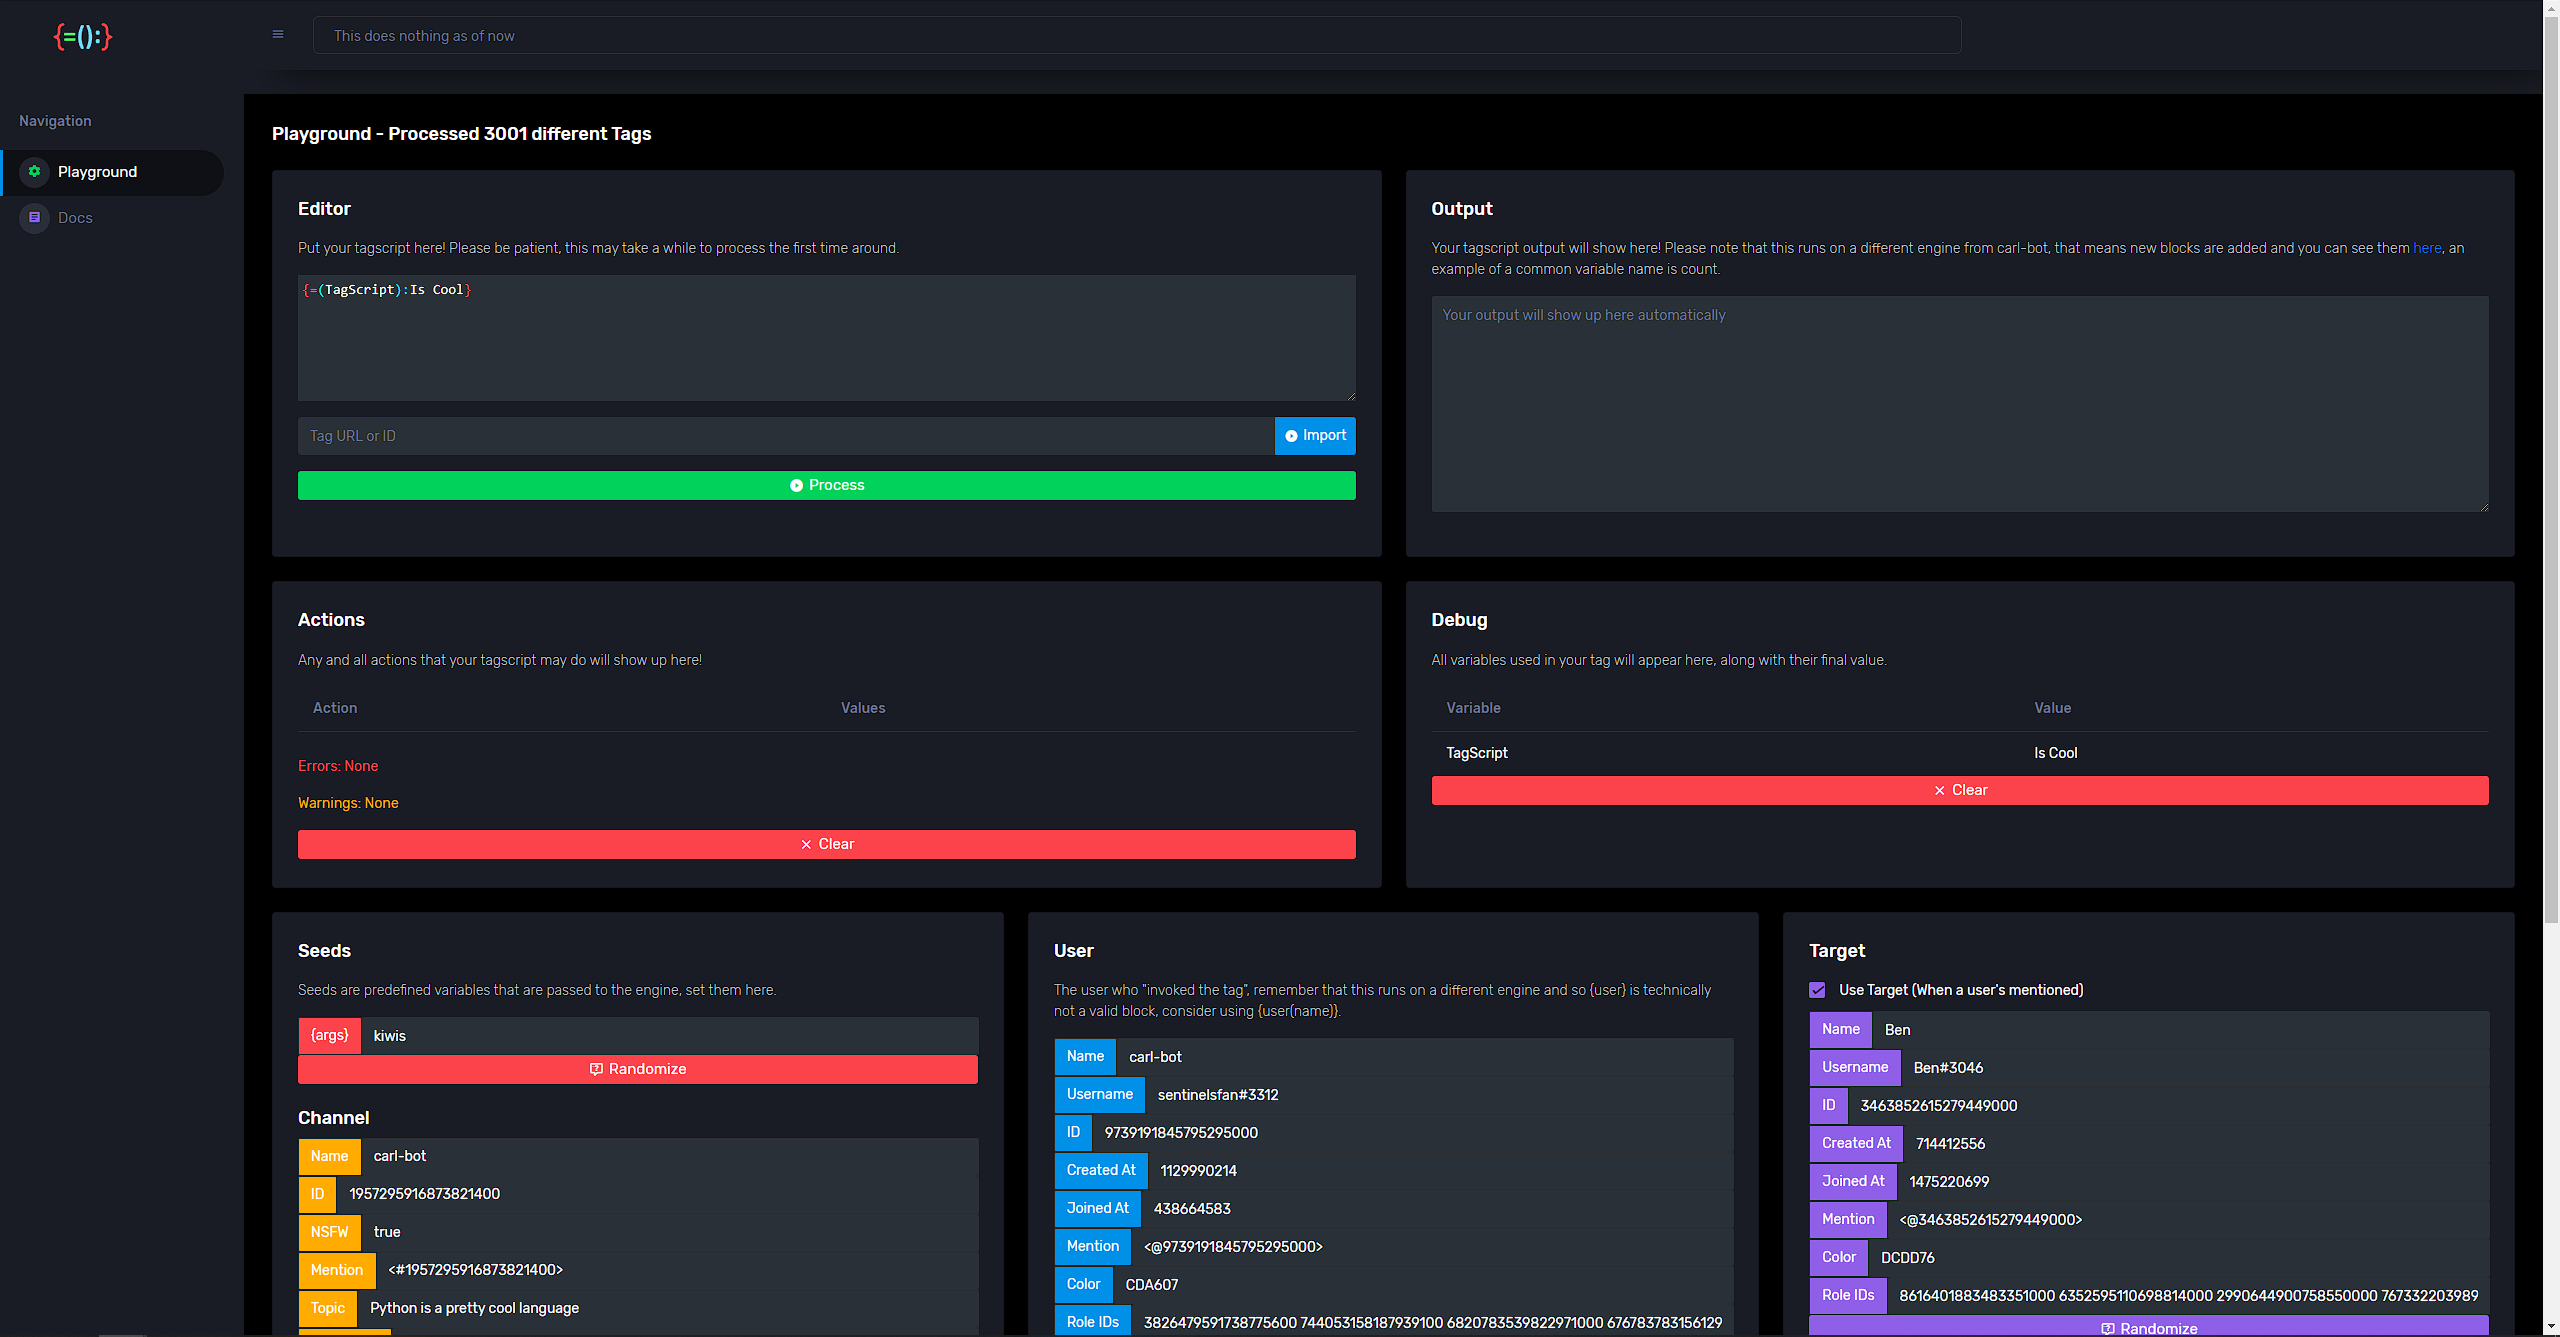This screenshot has height=1337, width=2560.
Task: Open the Docs navigation item
Action: 74,217
